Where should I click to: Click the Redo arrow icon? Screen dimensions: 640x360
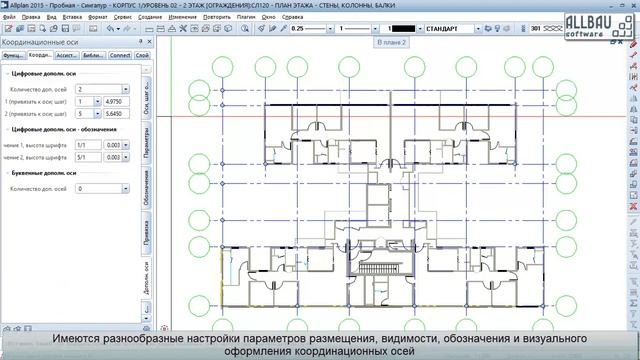point(127,29)
